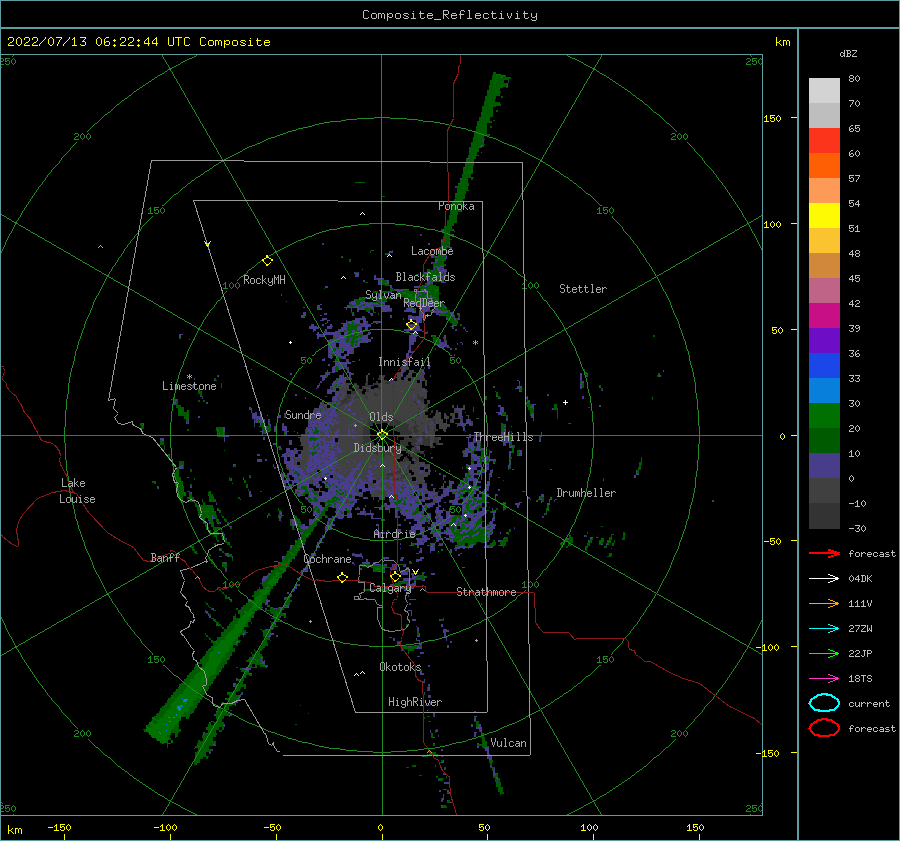Click the 2022/07/13 06:22:44 UTC timestamp

coord(99,42)
